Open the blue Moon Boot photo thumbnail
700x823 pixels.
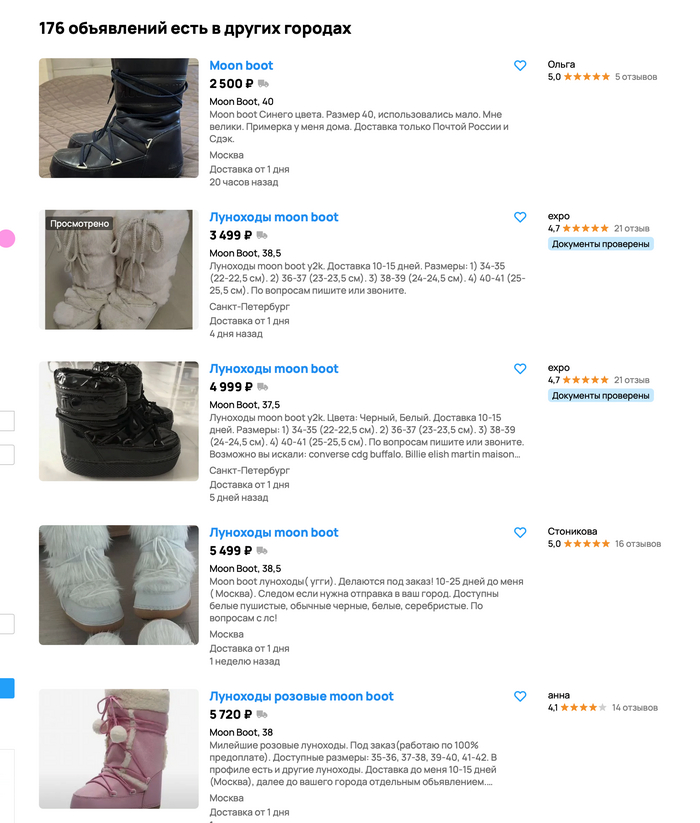tap(119, 118)
